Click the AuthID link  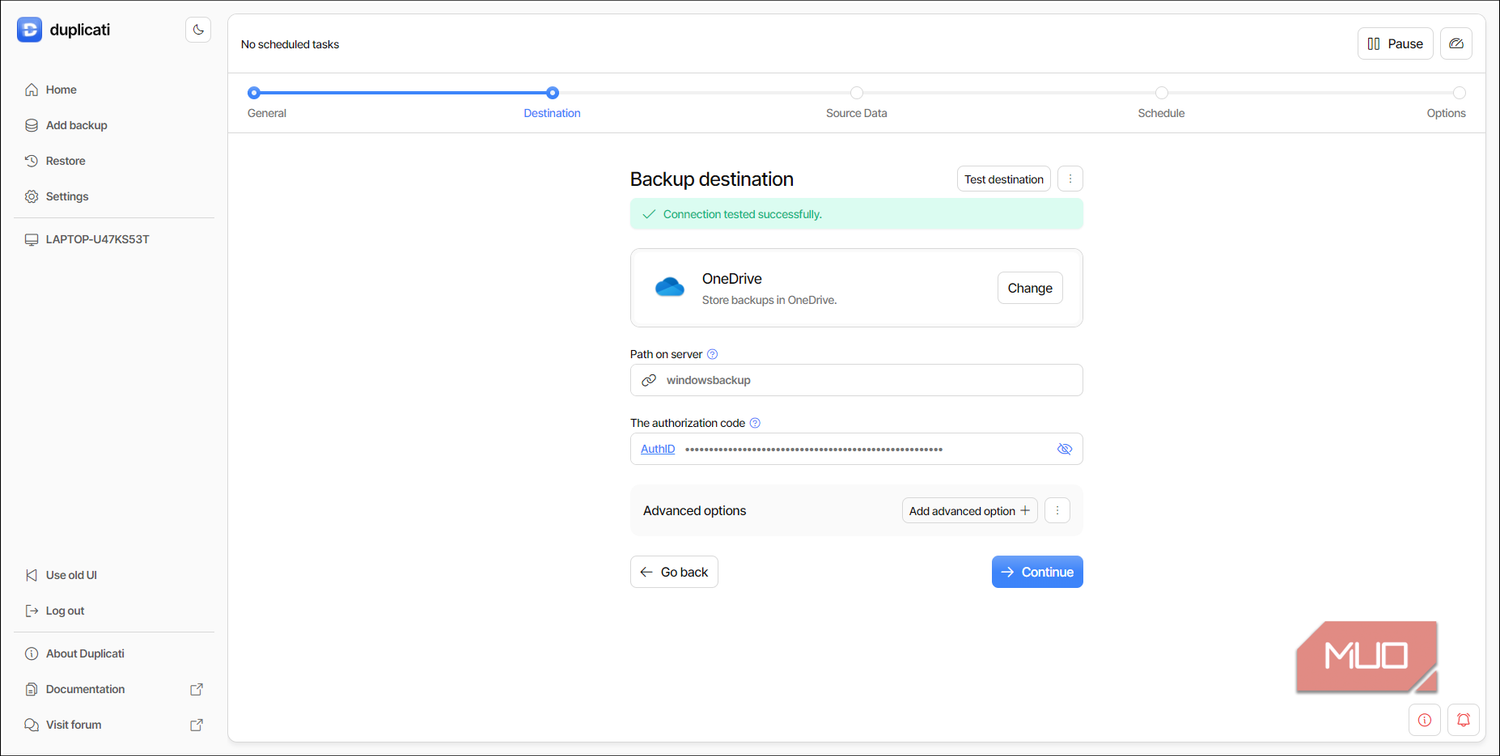[658, 450]
